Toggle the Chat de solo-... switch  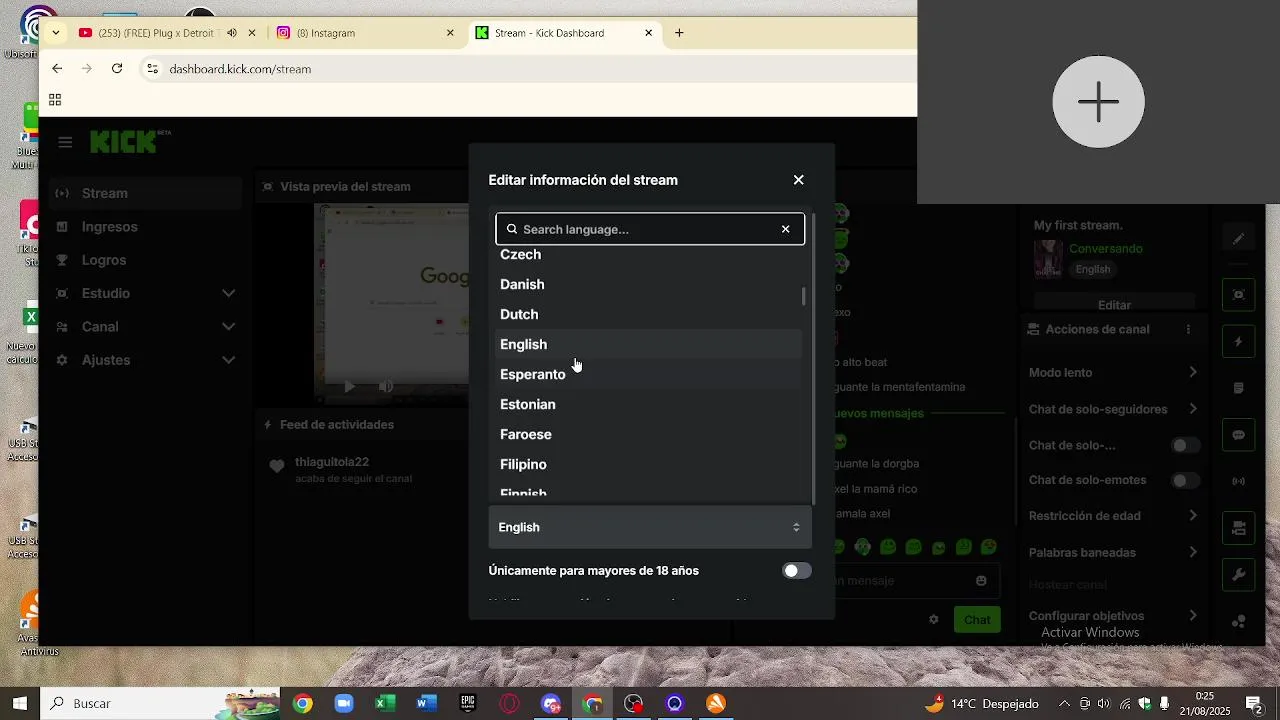point(1185,445)
